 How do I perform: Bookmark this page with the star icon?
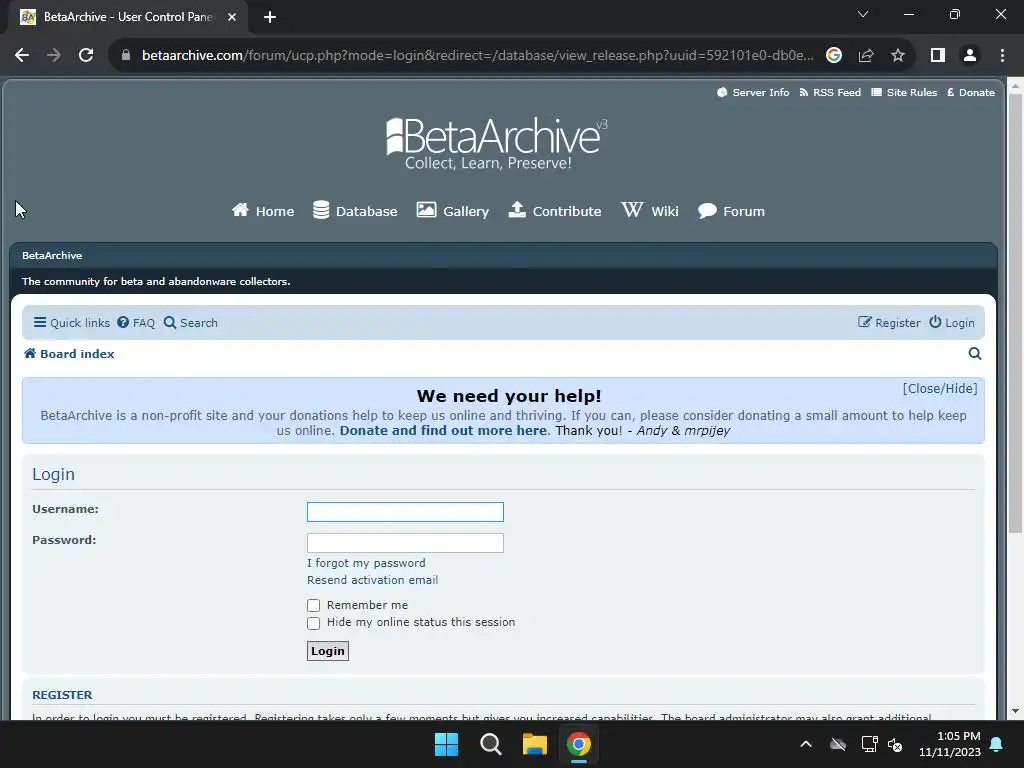(x=898, y=56)
